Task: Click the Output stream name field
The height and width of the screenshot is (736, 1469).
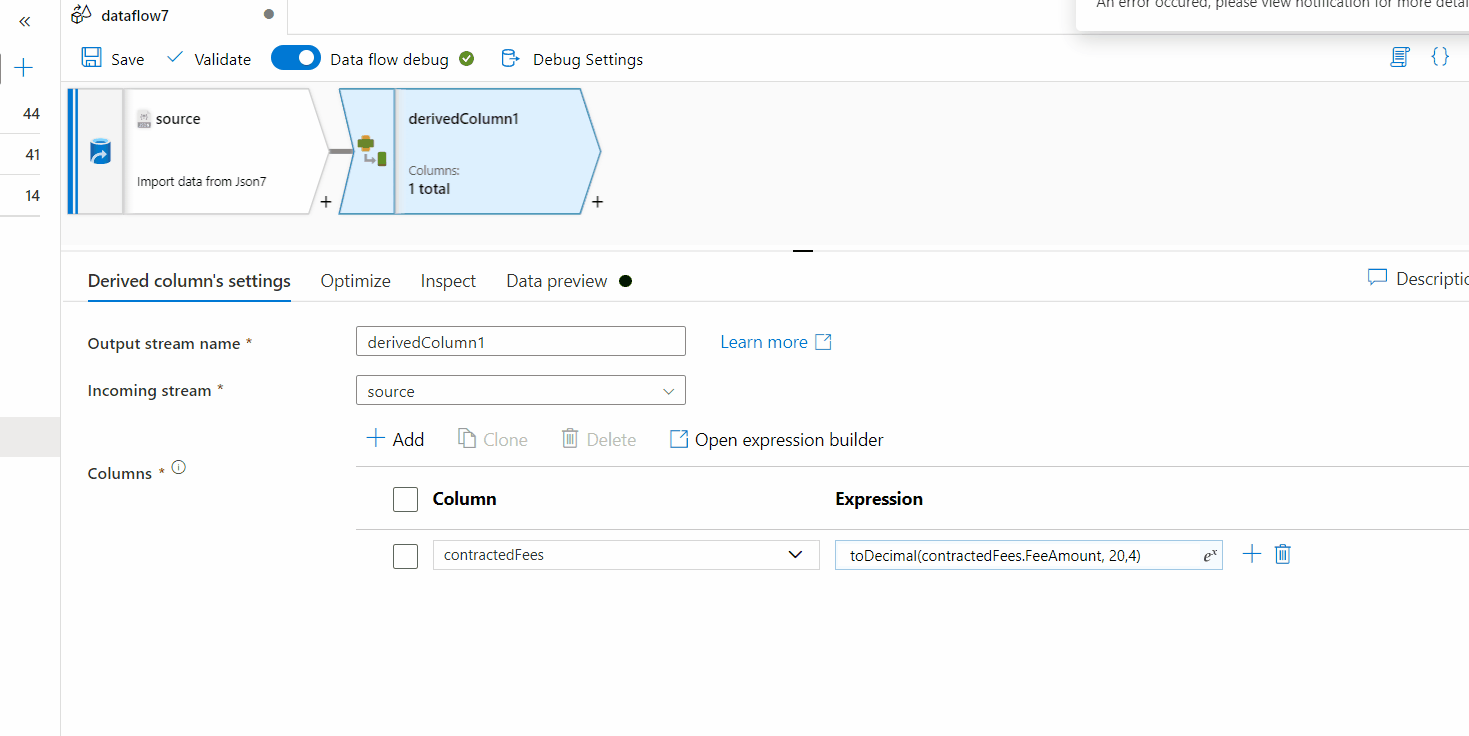Action: coord(521,341)
